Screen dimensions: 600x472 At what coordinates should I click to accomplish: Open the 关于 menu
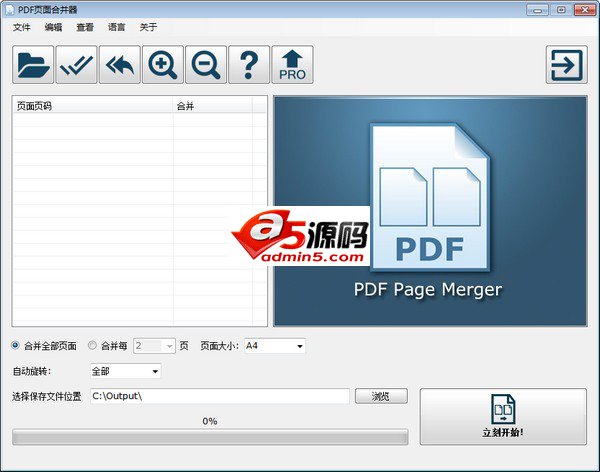tap(148, 27)
